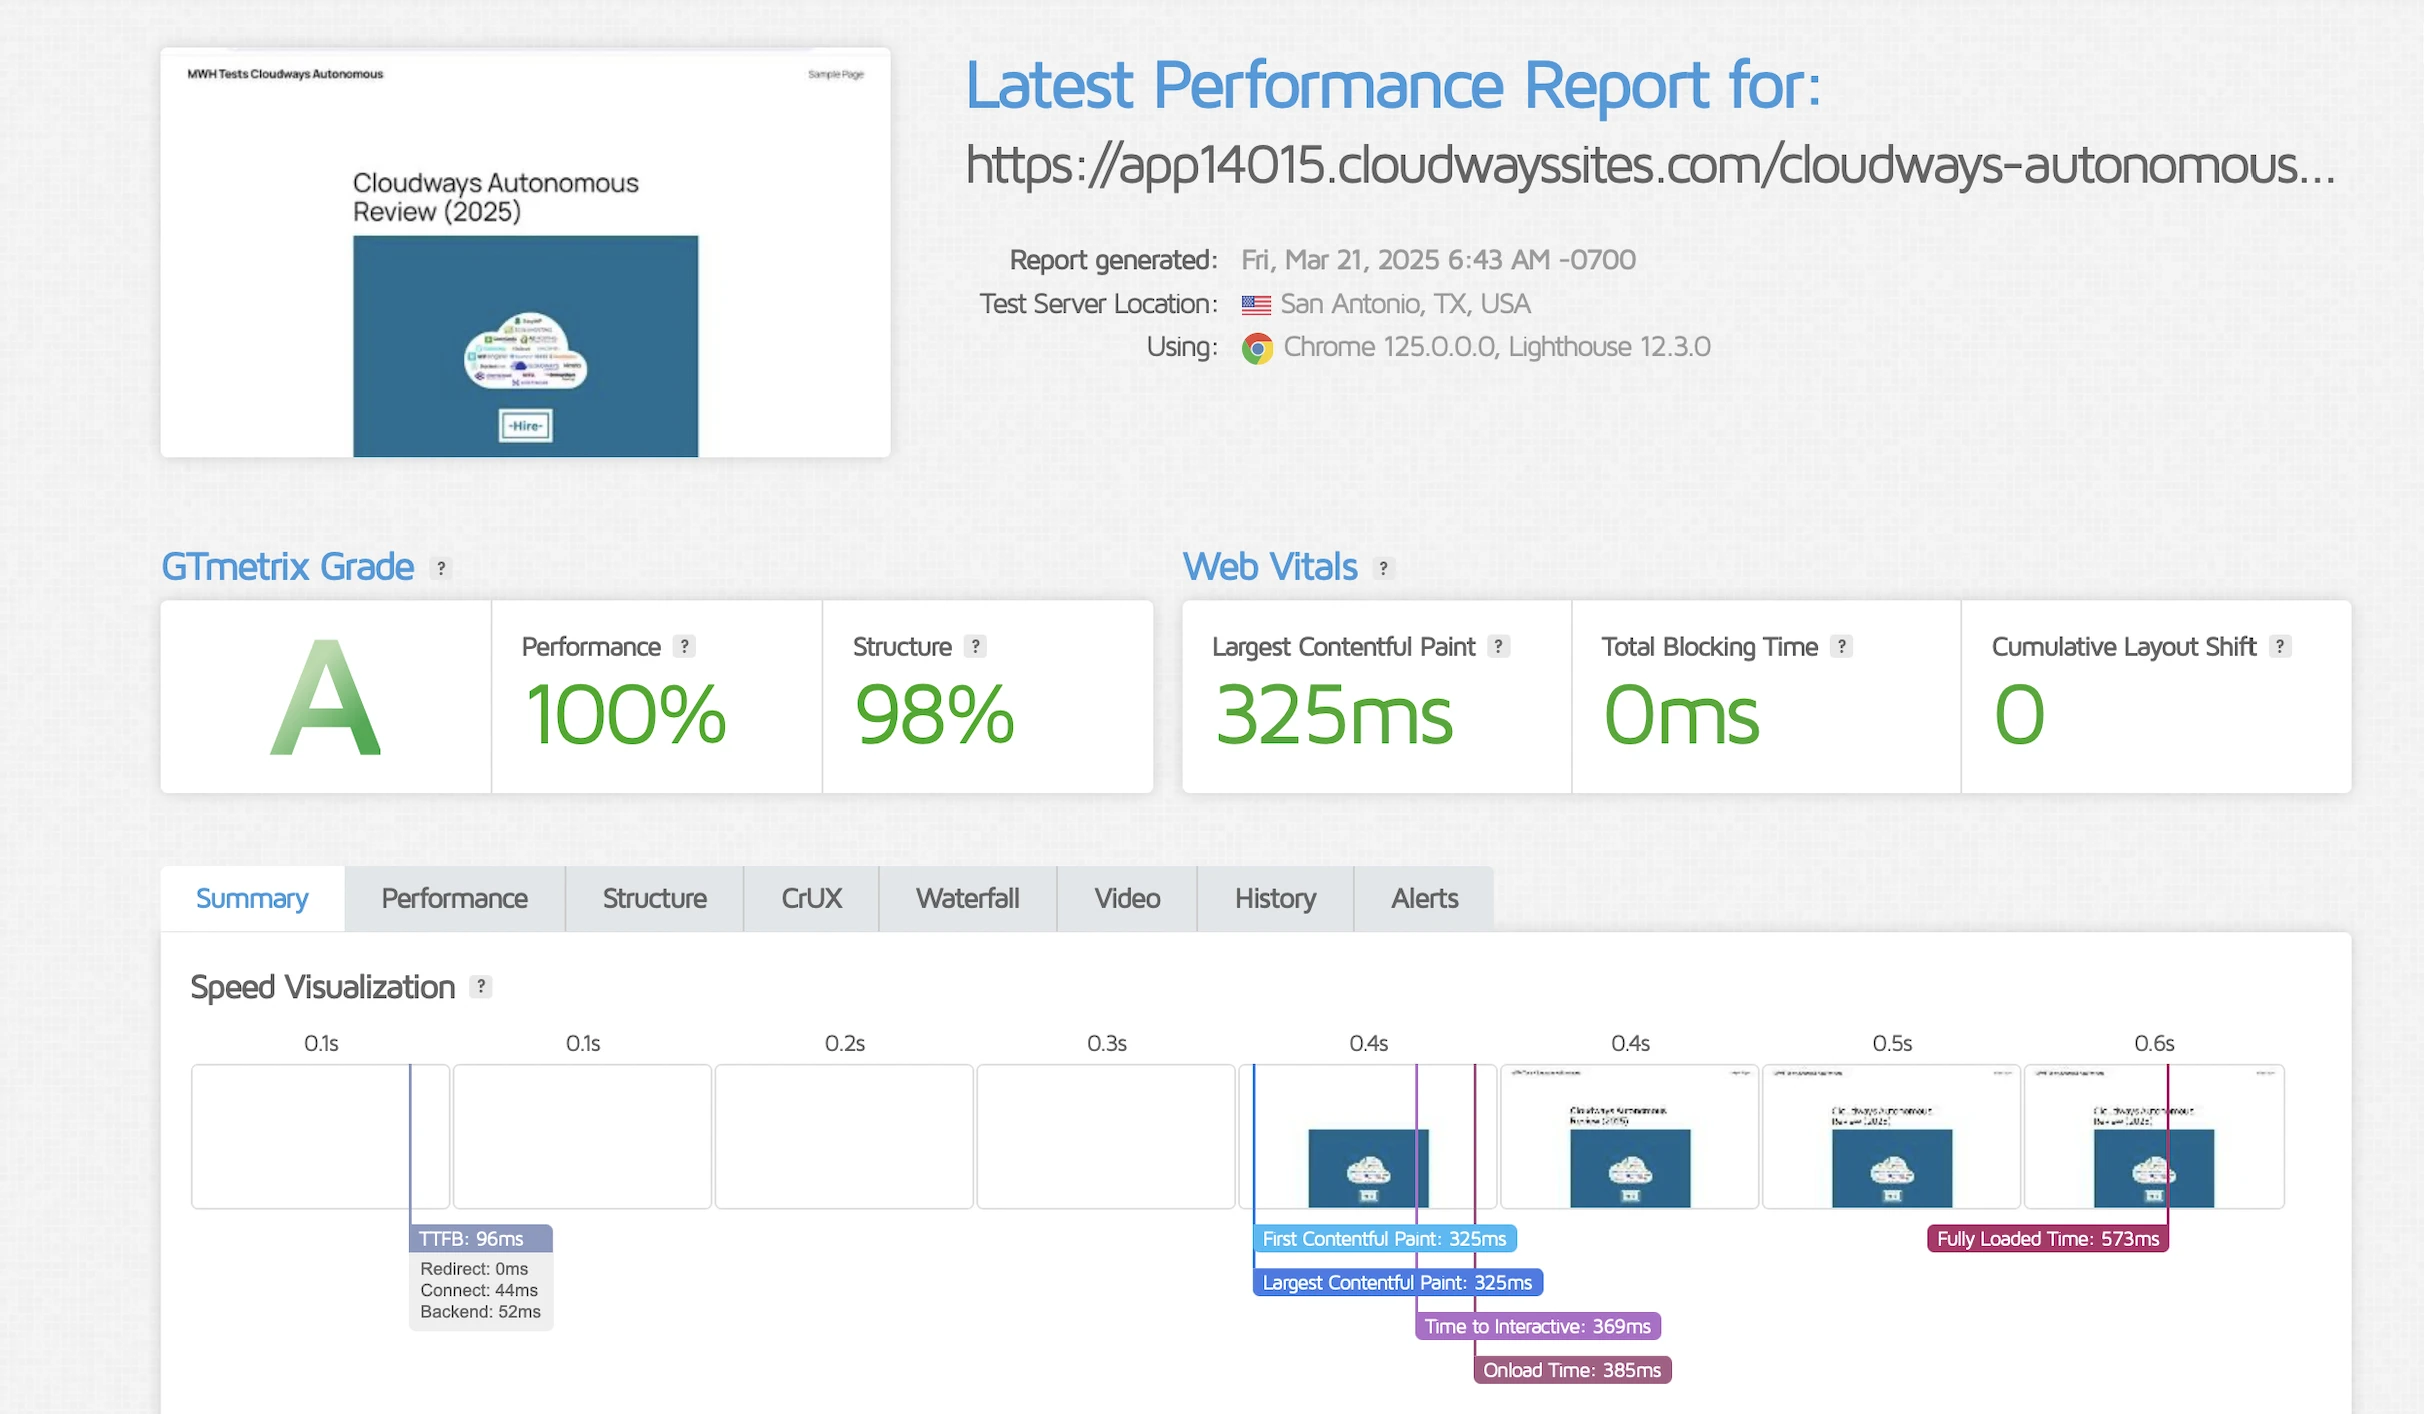Click Speed Visualization help icon

481,987
